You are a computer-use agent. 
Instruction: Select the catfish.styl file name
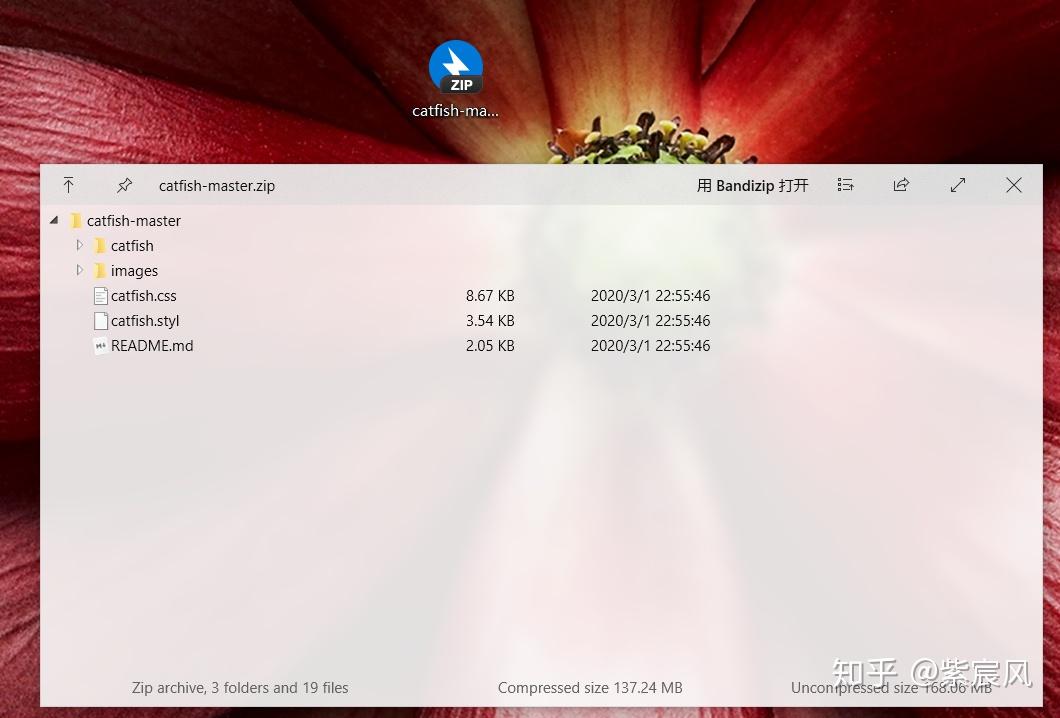[x=145, y=320]
